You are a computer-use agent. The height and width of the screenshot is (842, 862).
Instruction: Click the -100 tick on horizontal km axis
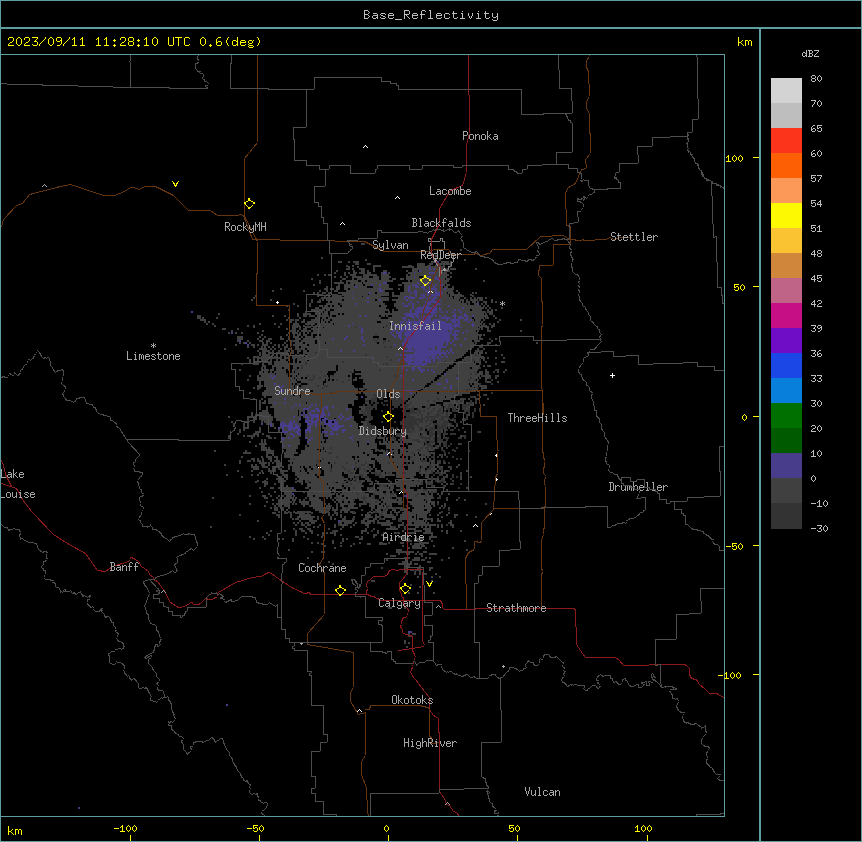125,829
